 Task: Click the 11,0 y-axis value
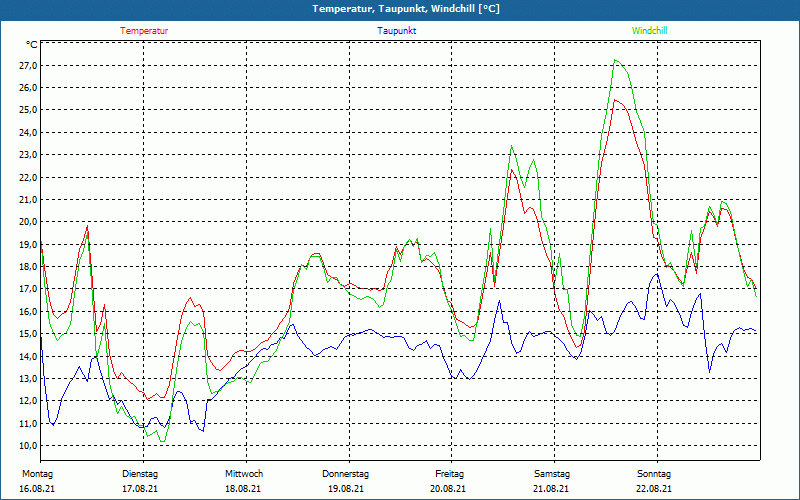click(x=28, y=423)
